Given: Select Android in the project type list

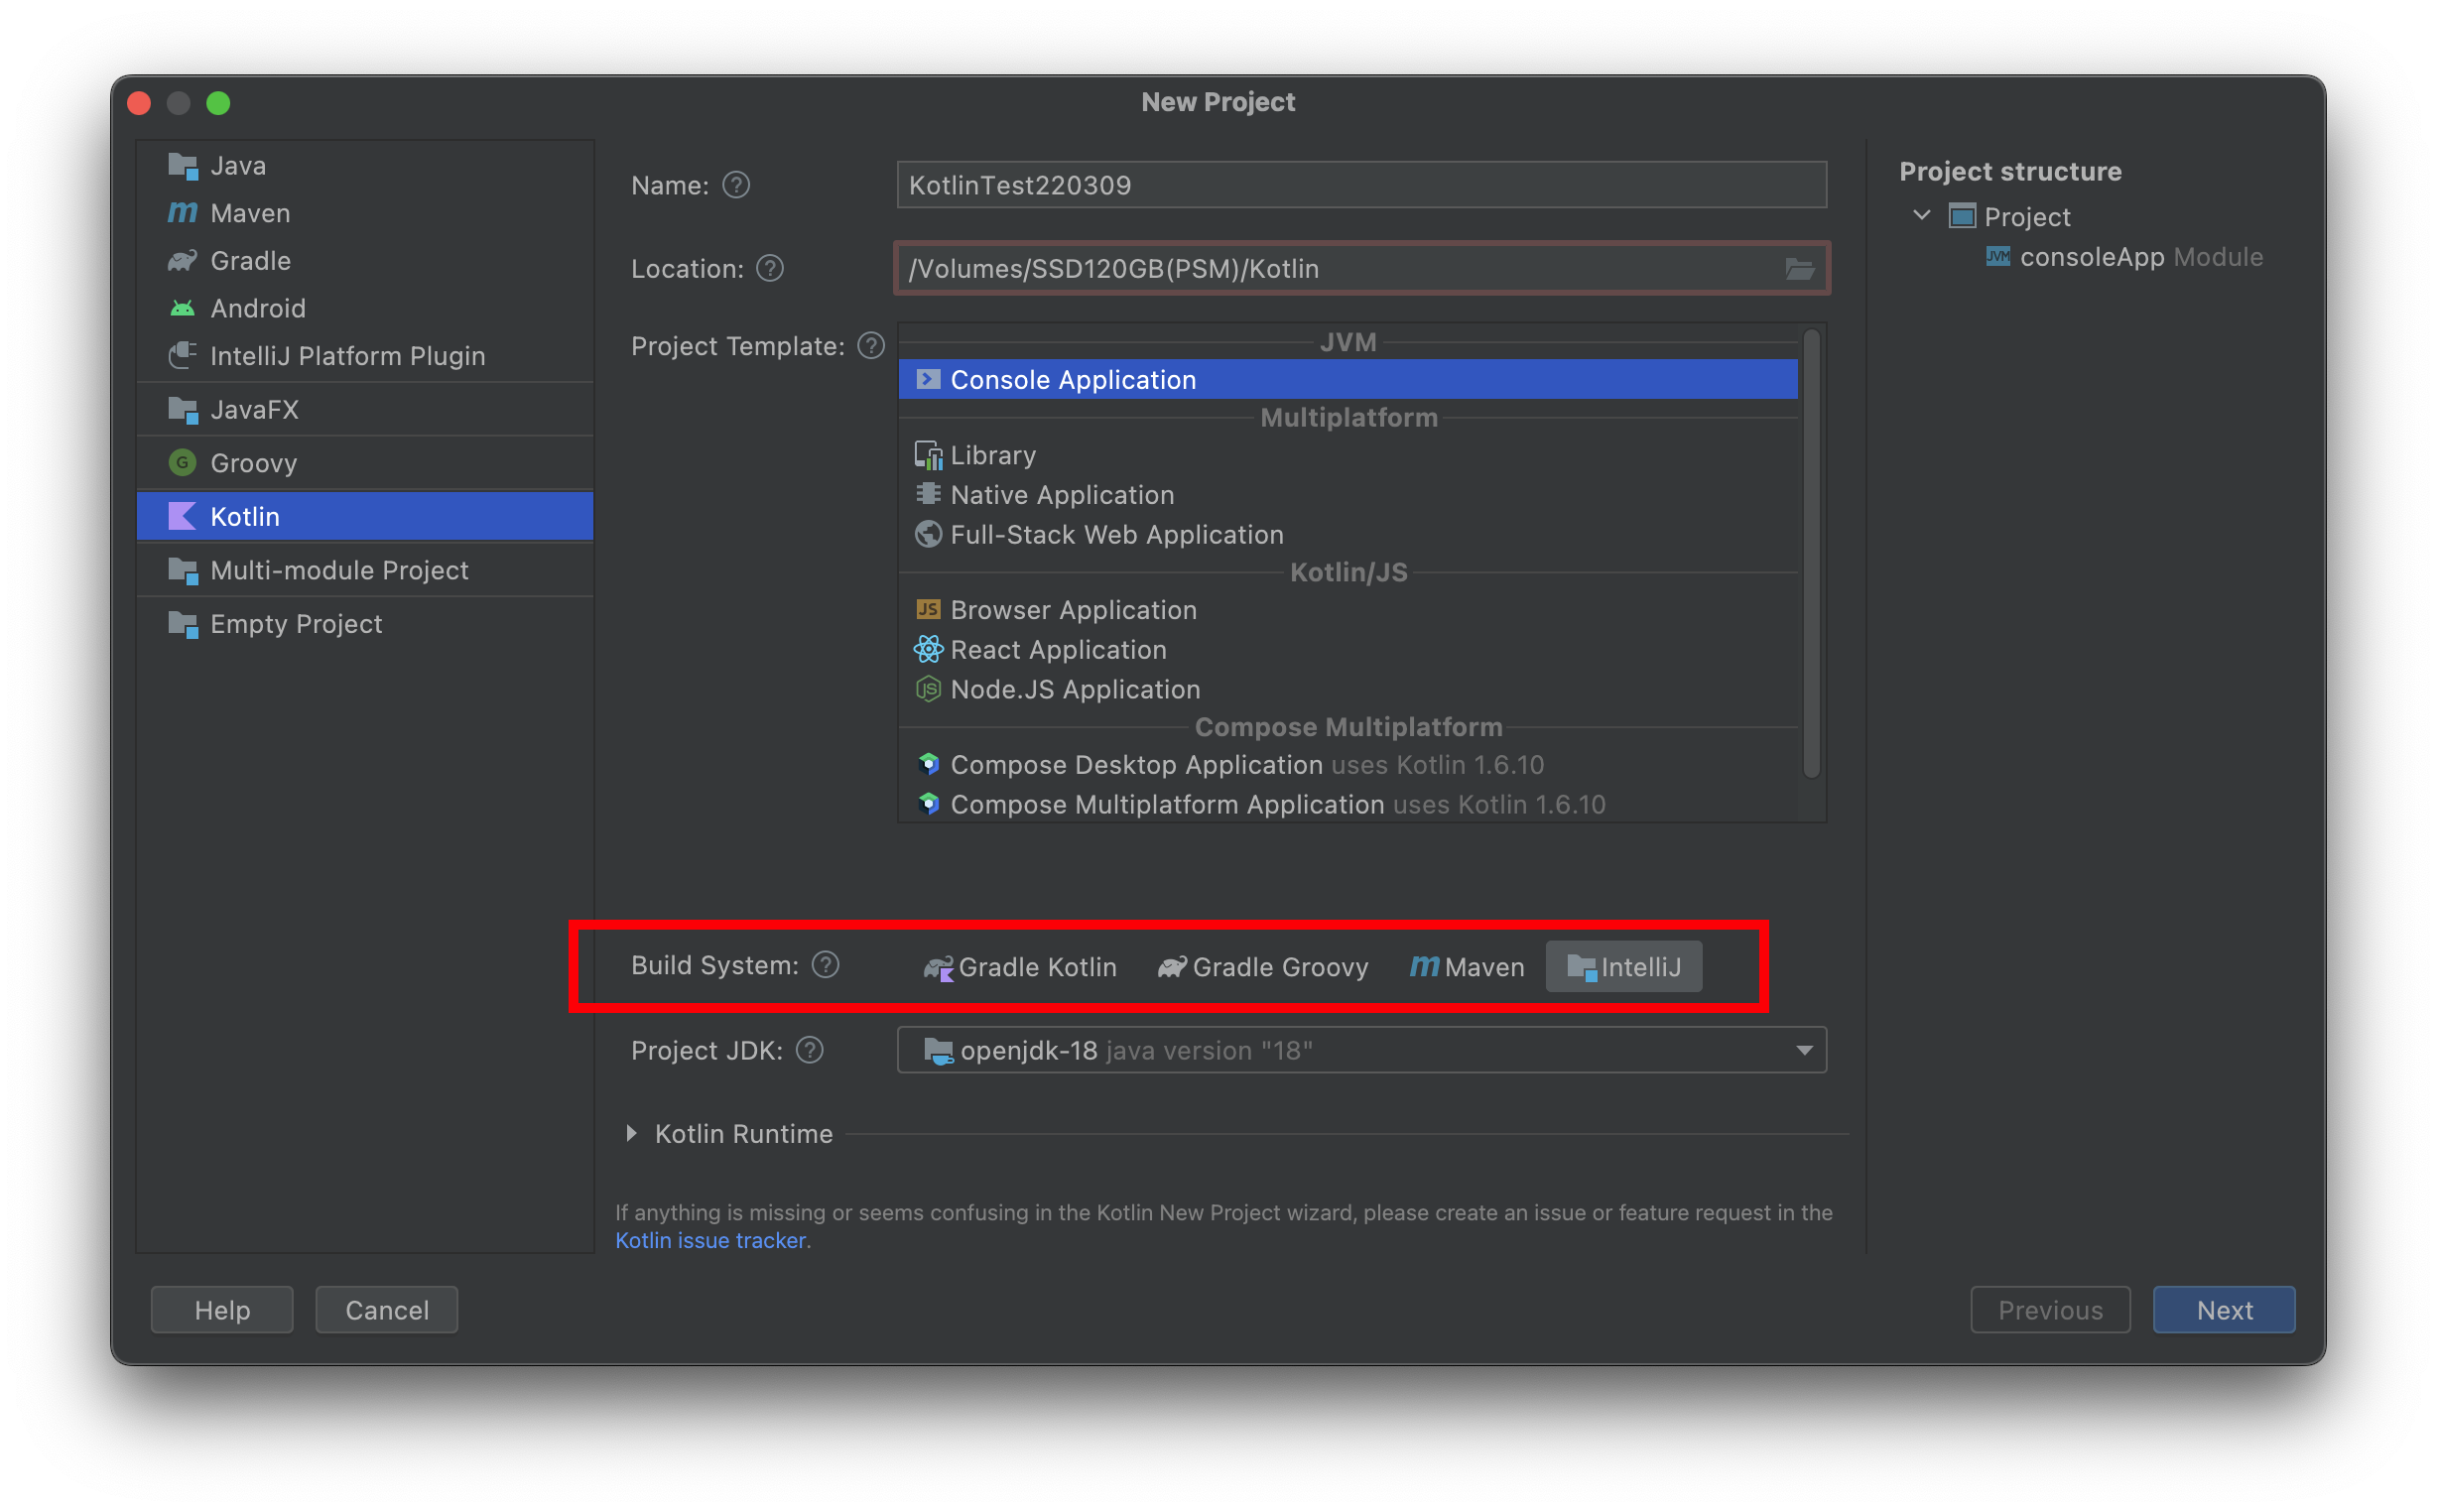Looking at the screenshot, I should [365, 308].
